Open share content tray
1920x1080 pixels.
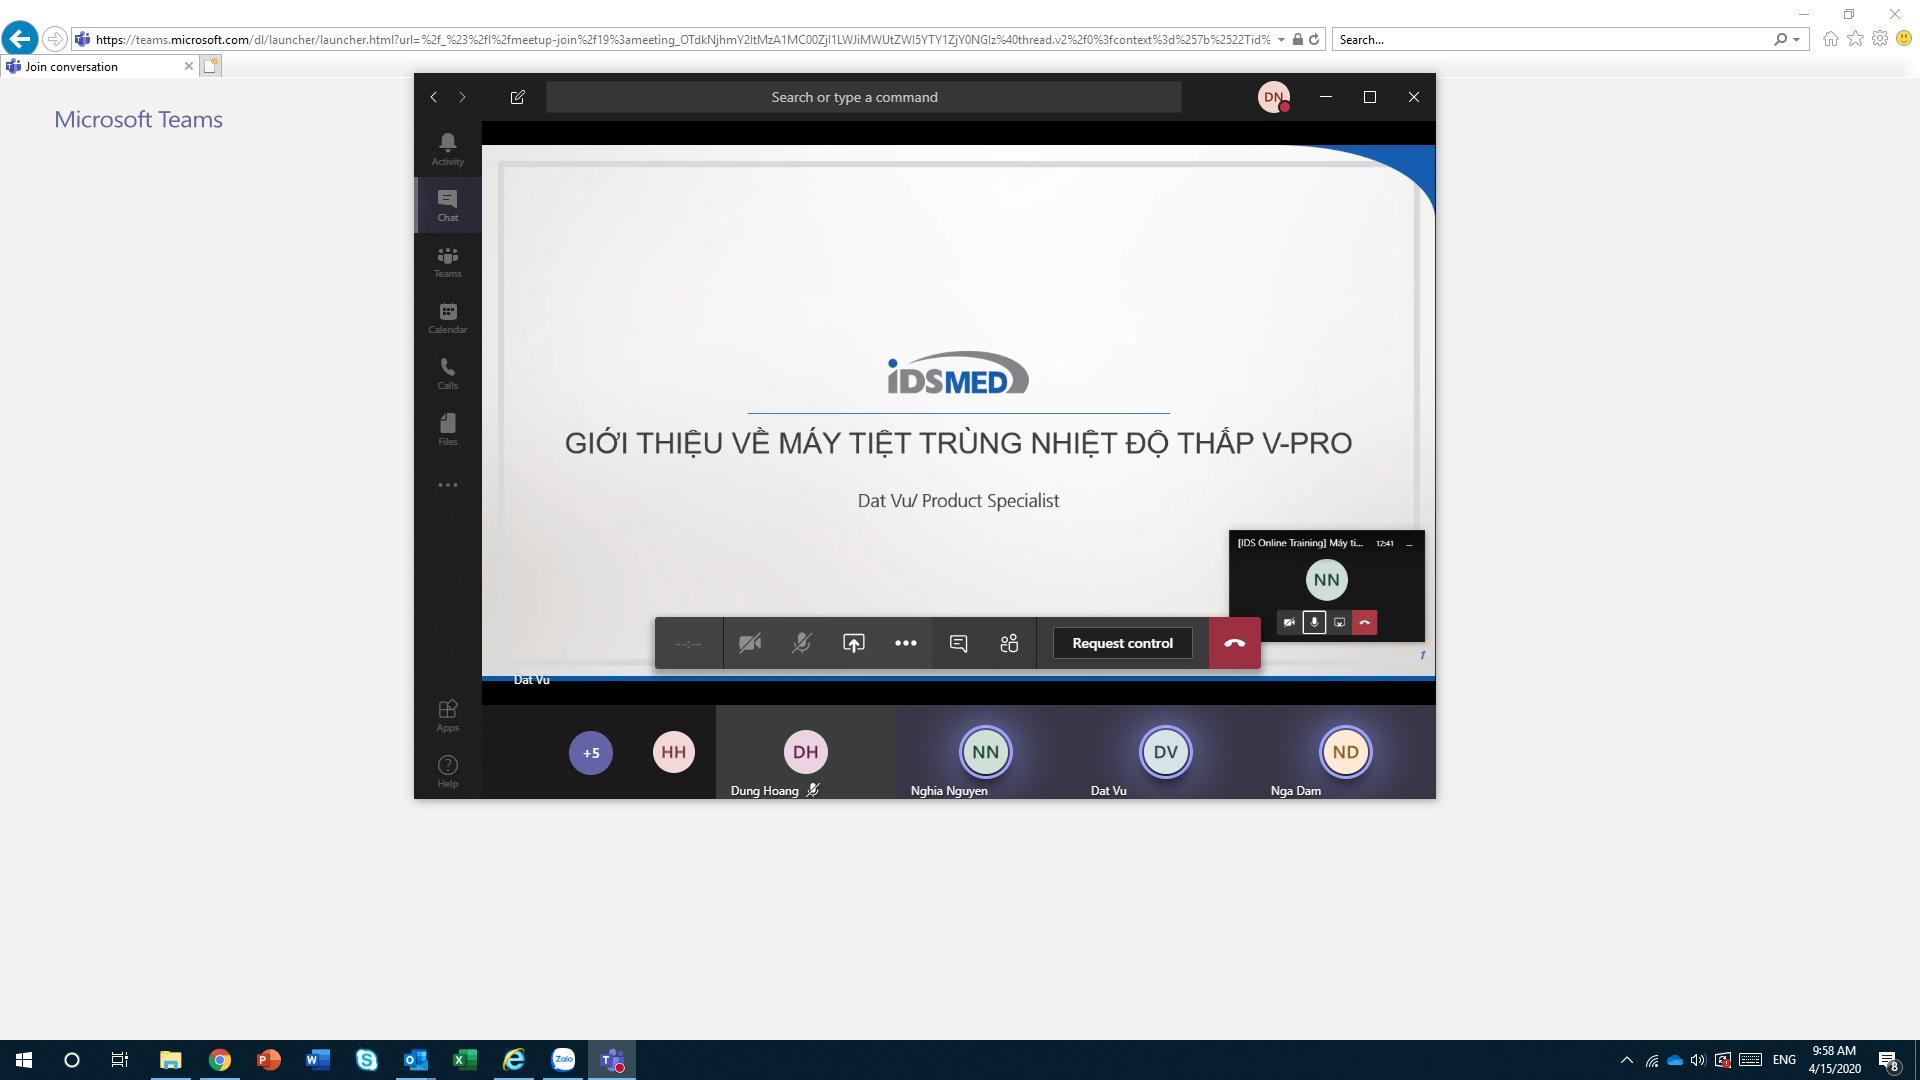point(853,643)
